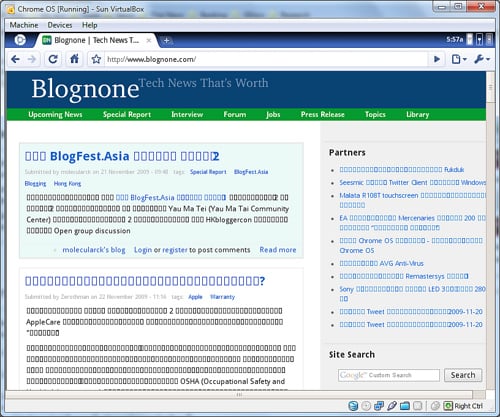This screenshot has height=417, width=500.
Task: Click the browser forward arrow
Action: 32,59
